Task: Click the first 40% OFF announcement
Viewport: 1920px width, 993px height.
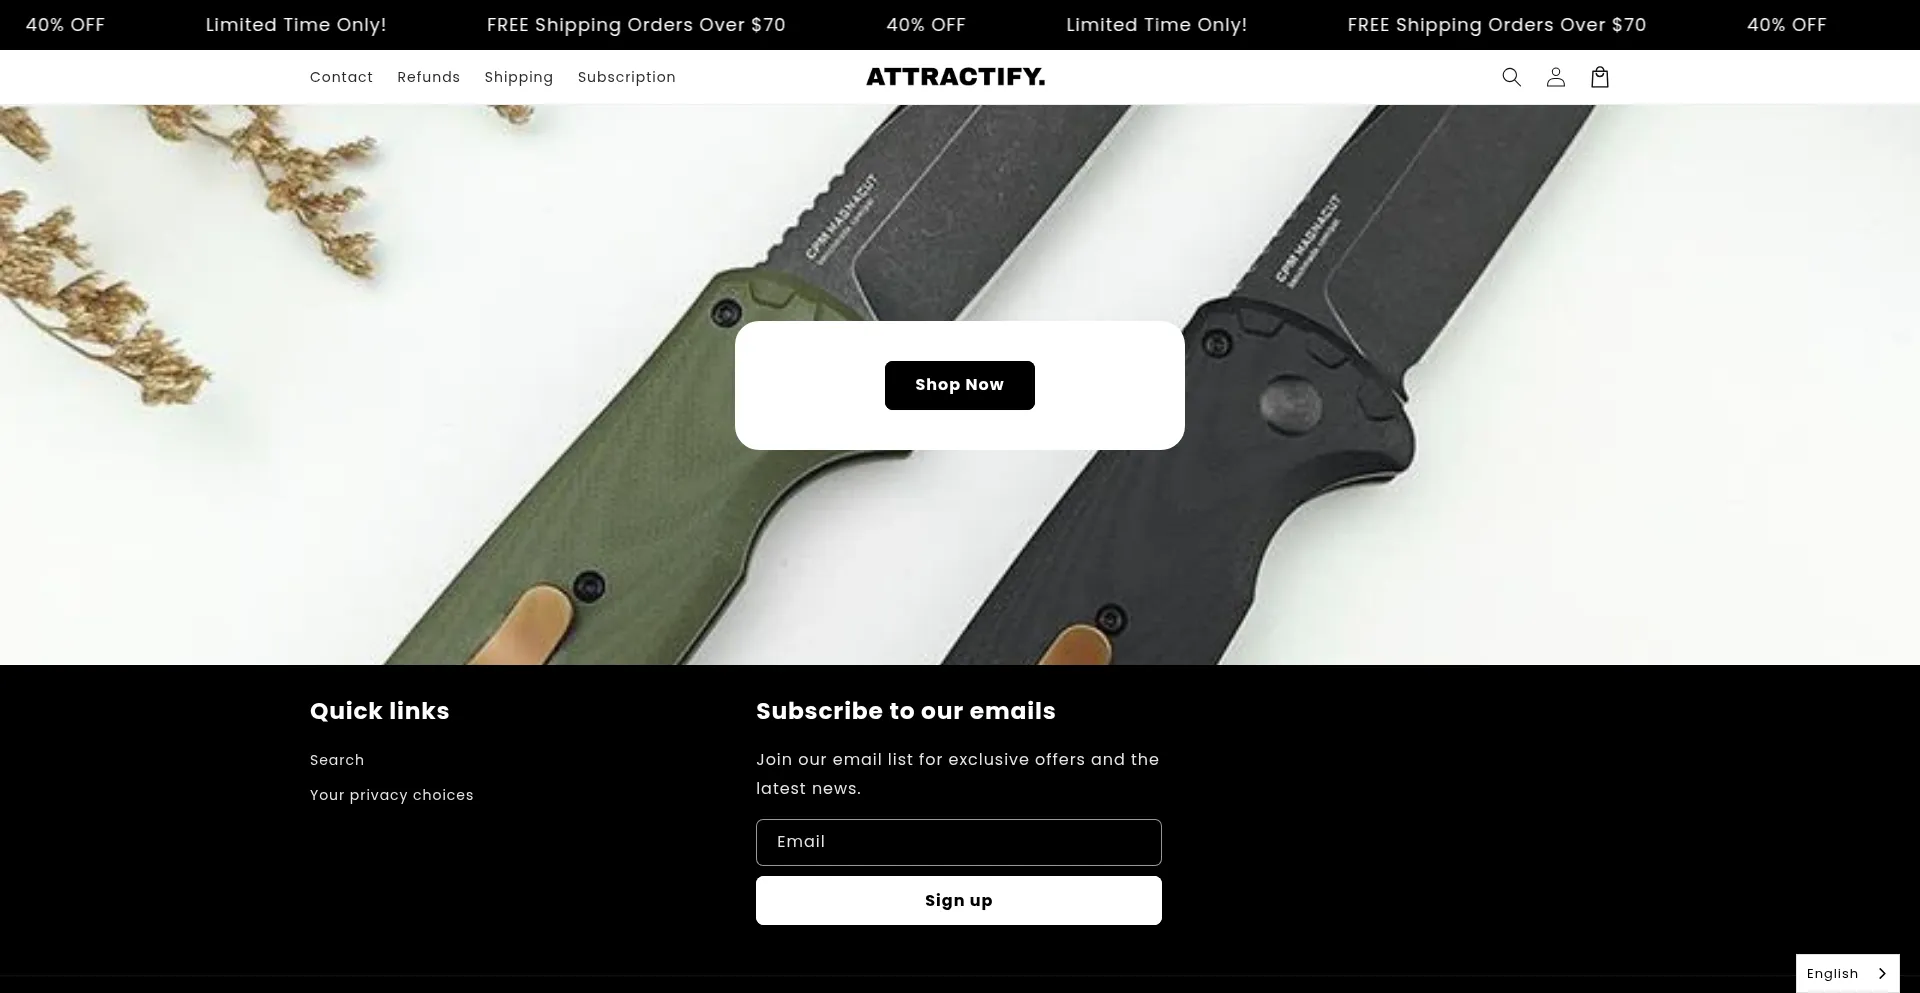Action: 65,25
